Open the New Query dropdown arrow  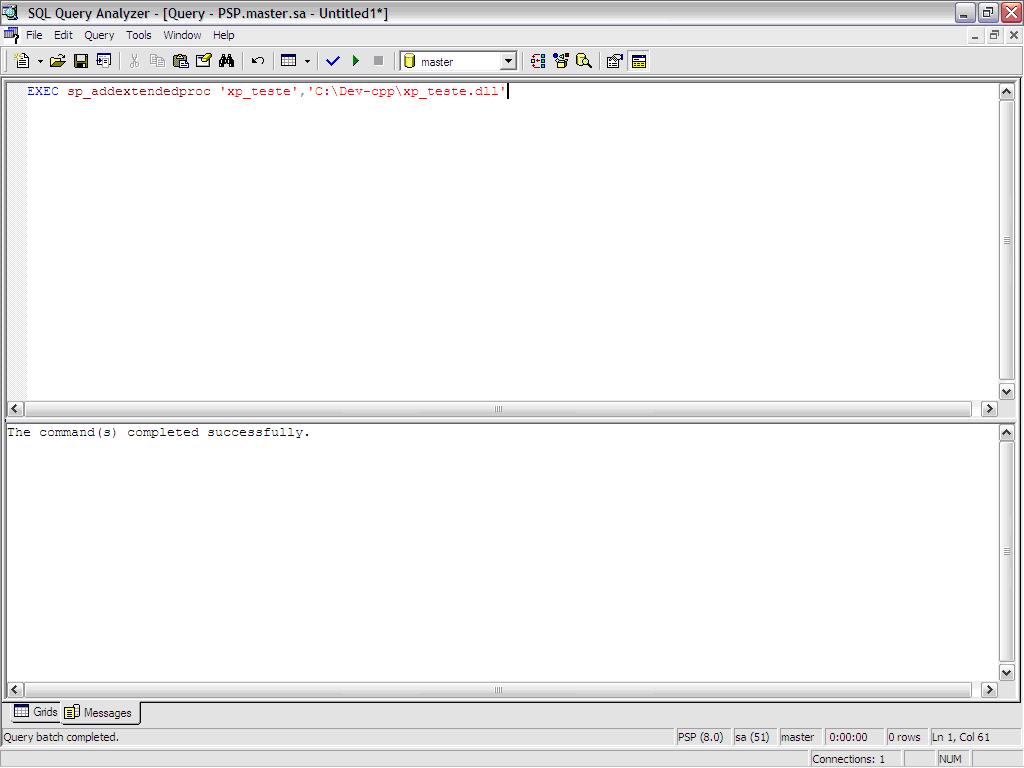(x=39, y=60)
